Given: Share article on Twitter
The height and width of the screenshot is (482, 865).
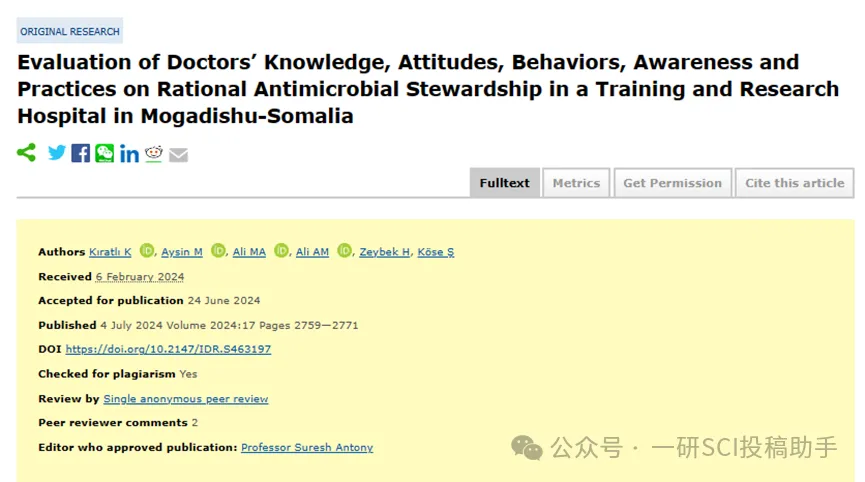Looking at the screenshot, I should [56, 153].
